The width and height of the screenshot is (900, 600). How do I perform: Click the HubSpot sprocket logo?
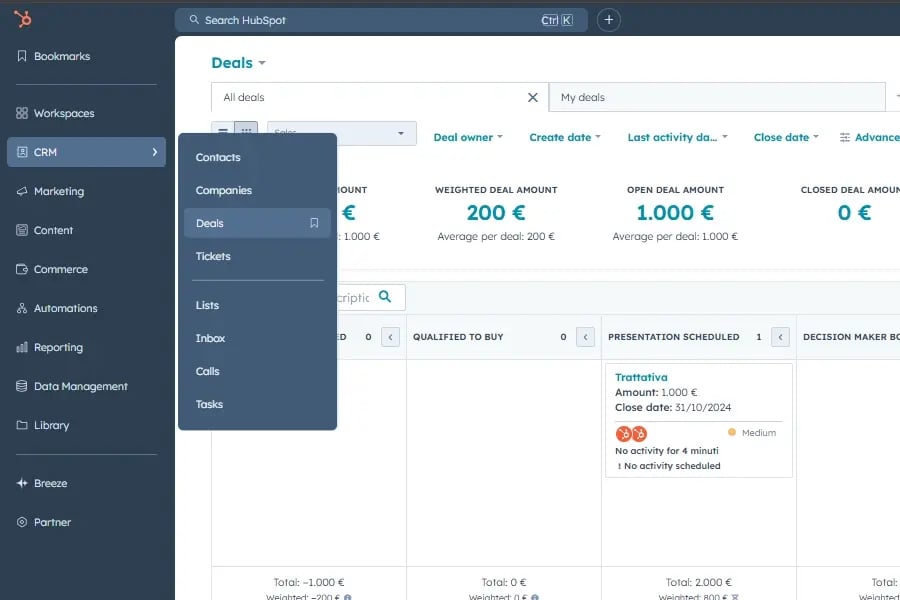coord(23,19)
